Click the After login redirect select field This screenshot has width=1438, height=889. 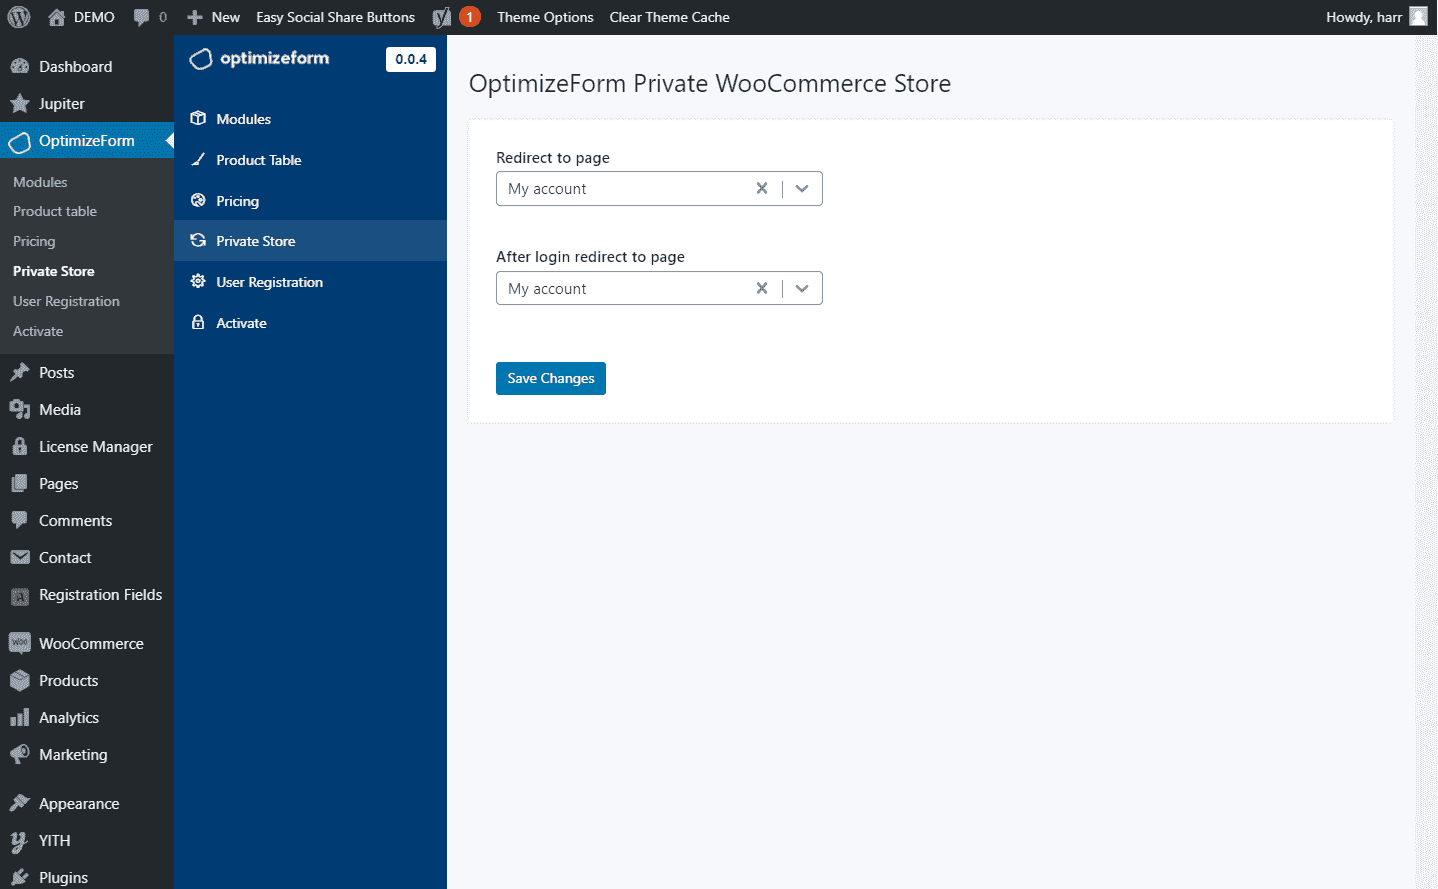coord(620,288)
